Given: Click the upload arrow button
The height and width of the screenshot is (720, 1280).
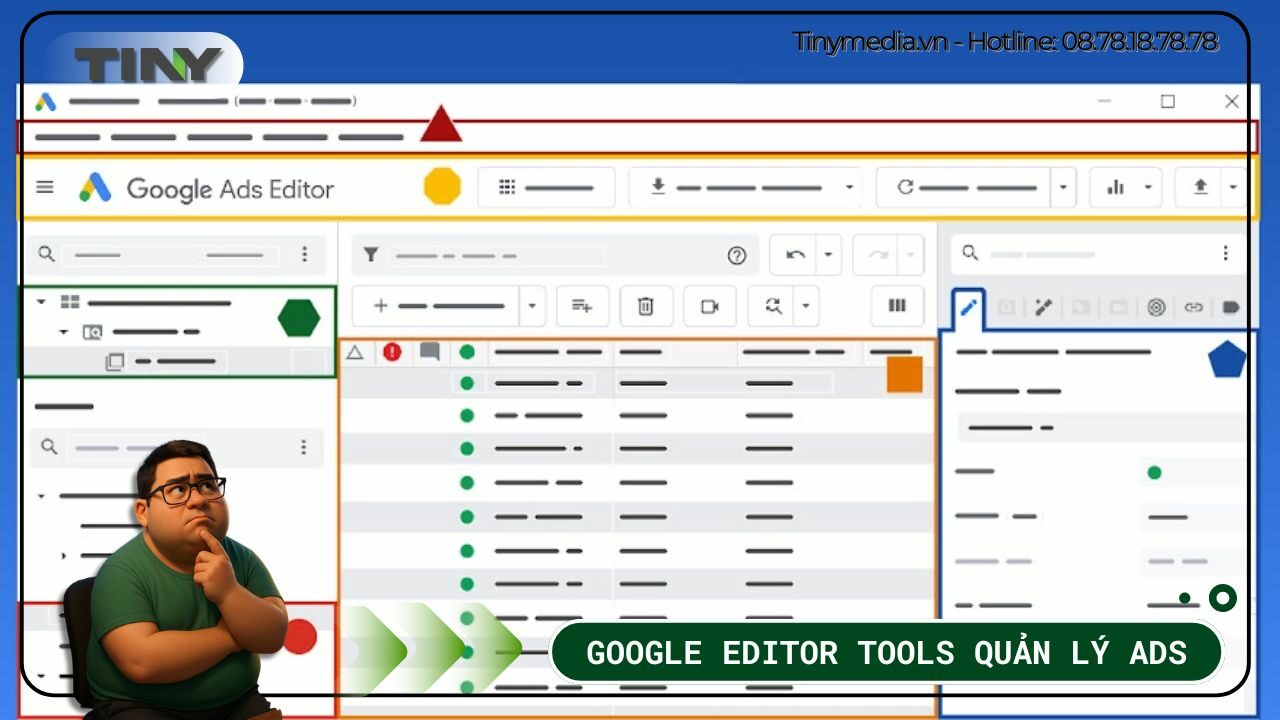Looking at the screenshot, I should [x=1201, y=187].
